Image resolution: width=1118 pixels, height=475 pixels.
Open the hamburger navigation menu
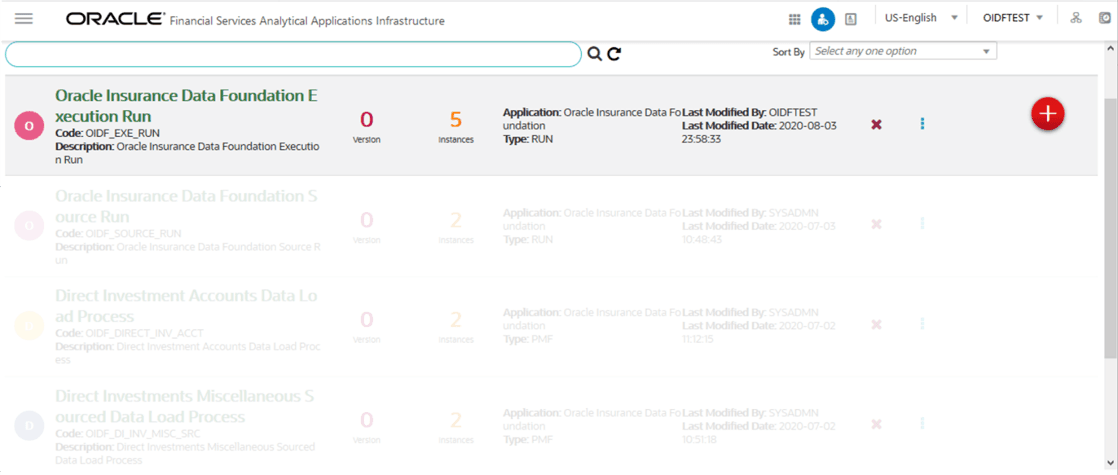[x=24, y=19]
